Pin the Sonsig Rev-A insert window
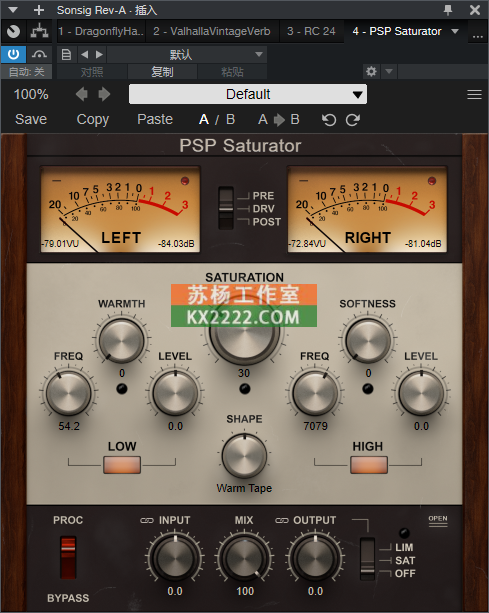 448,10
